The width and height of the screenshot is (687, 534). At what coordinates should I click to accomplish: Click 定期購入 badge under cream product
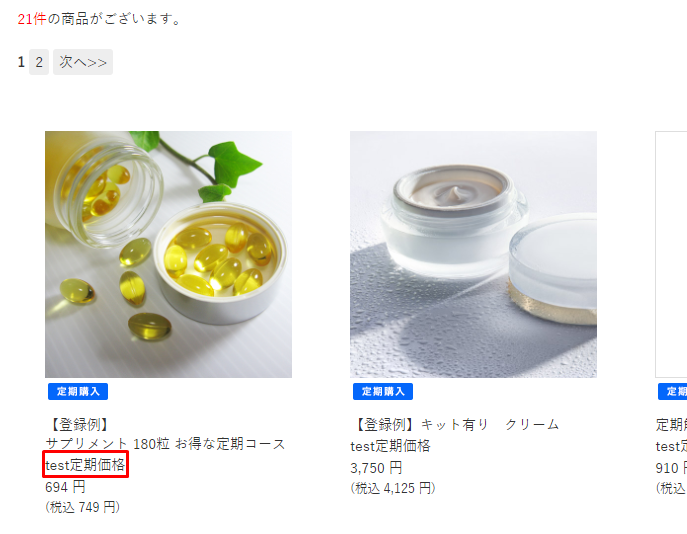383,391
